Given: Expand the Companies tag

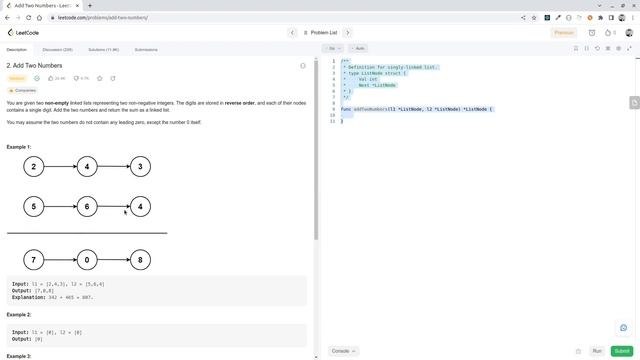Looking at the screenshot, I should click(x=22, y=91).
